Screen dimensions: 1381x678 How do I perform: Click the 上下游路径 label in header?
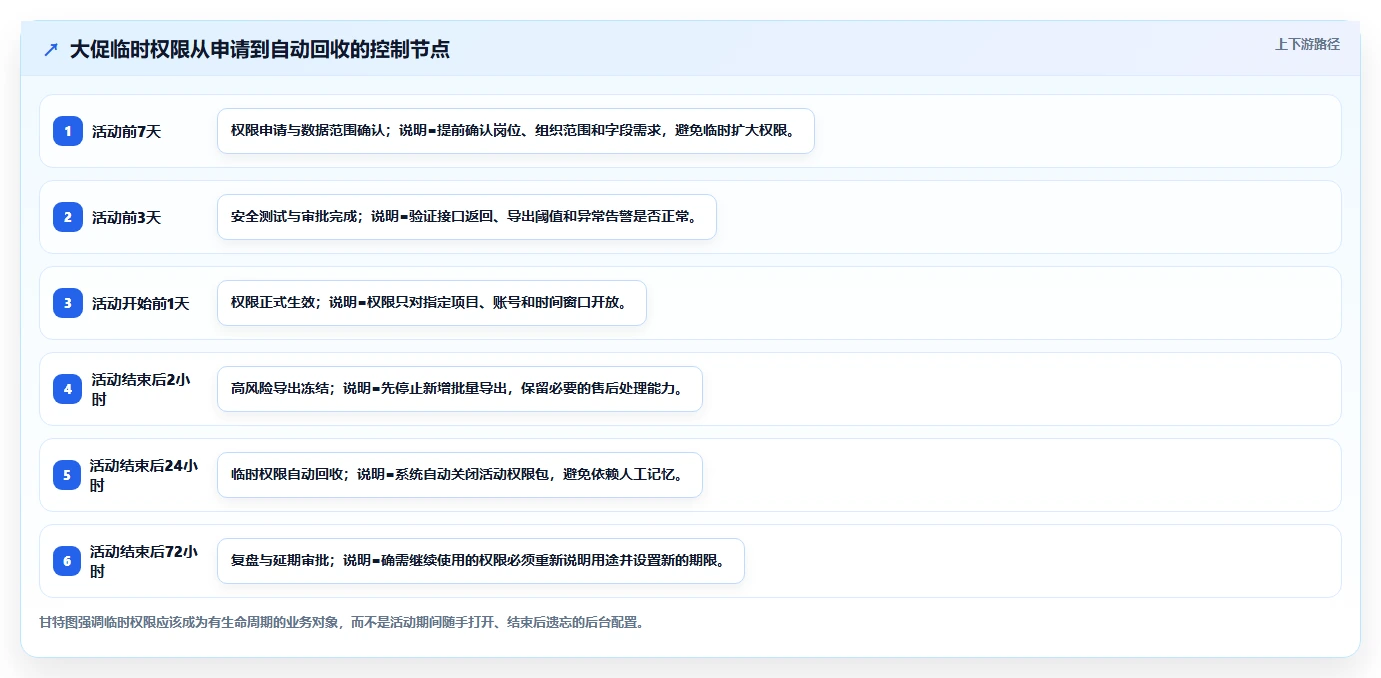pos(1307,44)
